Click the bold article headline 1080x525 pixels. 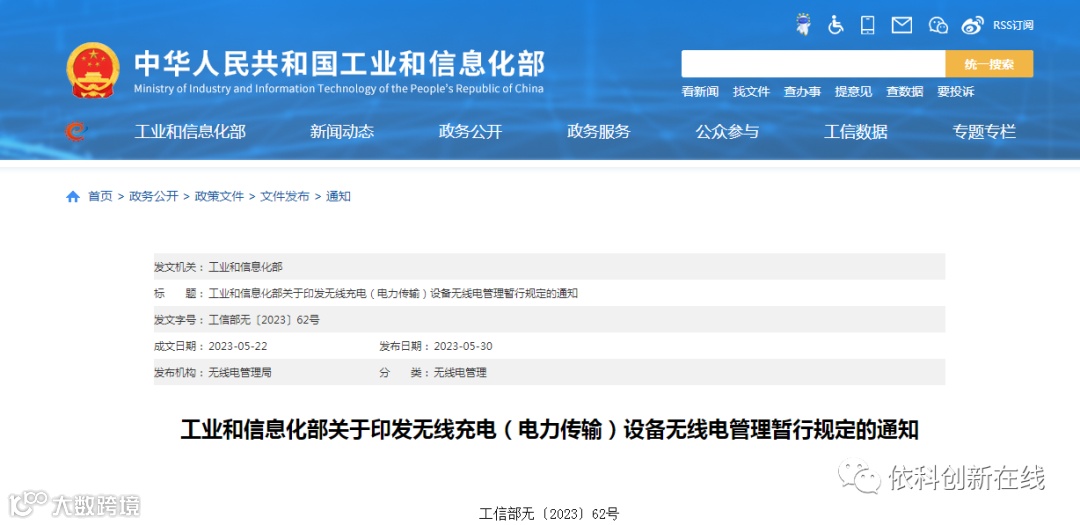click(550, 431)
